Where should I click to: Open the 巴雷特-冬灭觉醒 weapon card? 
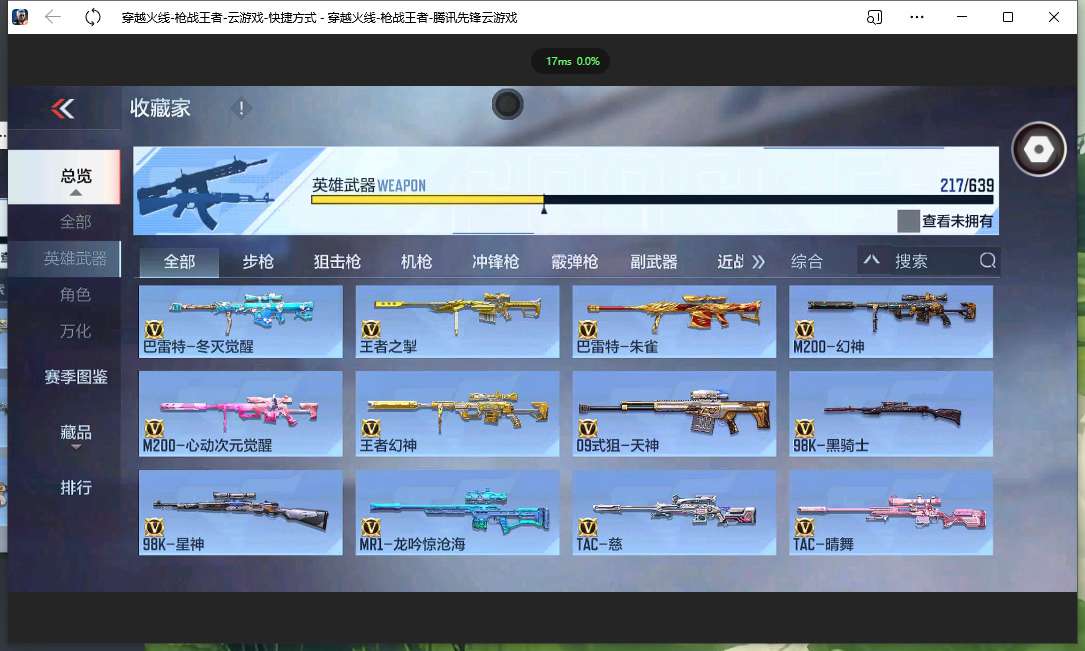[241, 321]
